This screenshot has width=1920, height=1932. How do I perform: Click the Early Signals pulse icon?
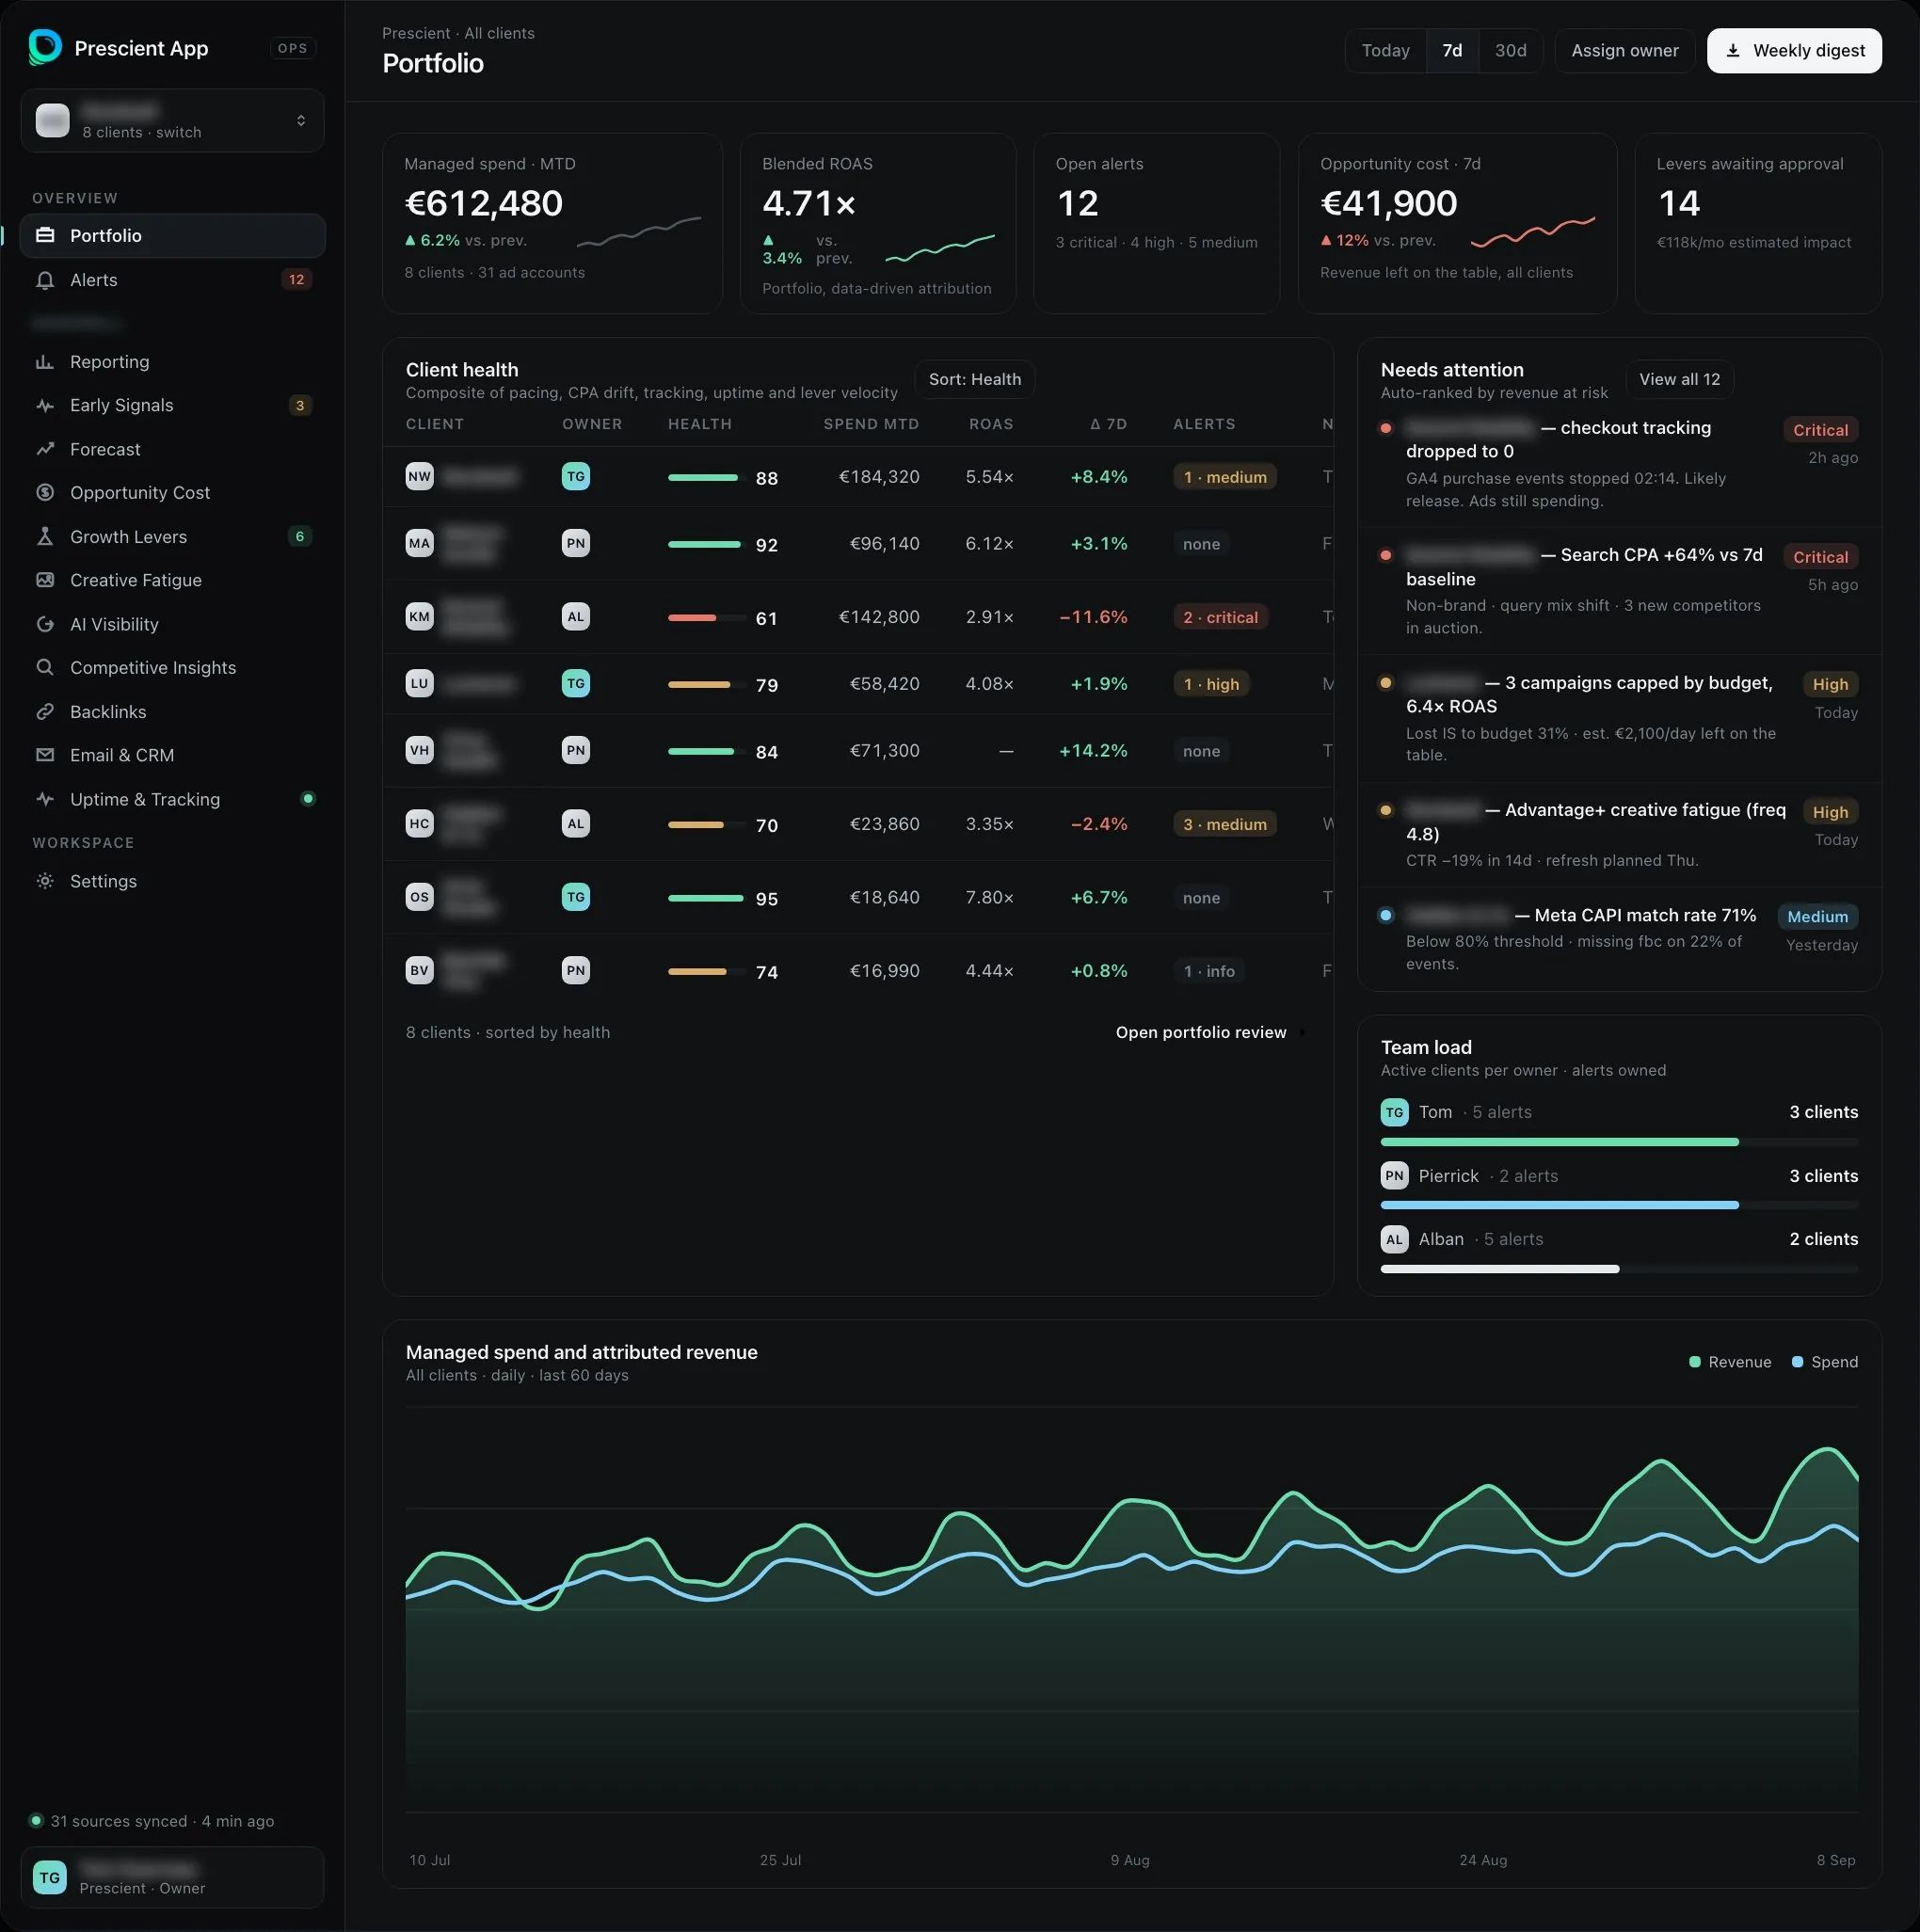coord(45,405)
